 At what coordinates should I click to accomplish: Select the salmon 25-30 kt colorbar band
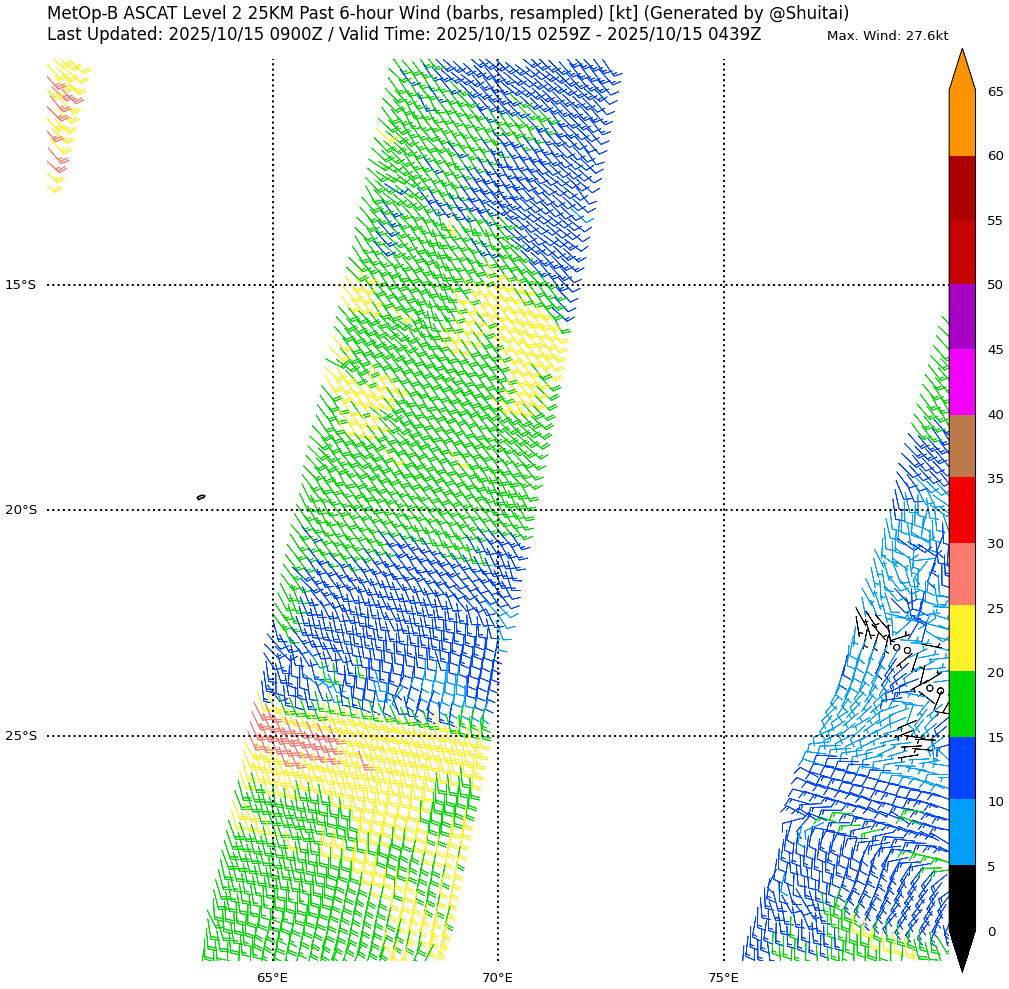(x=961, y=575)
